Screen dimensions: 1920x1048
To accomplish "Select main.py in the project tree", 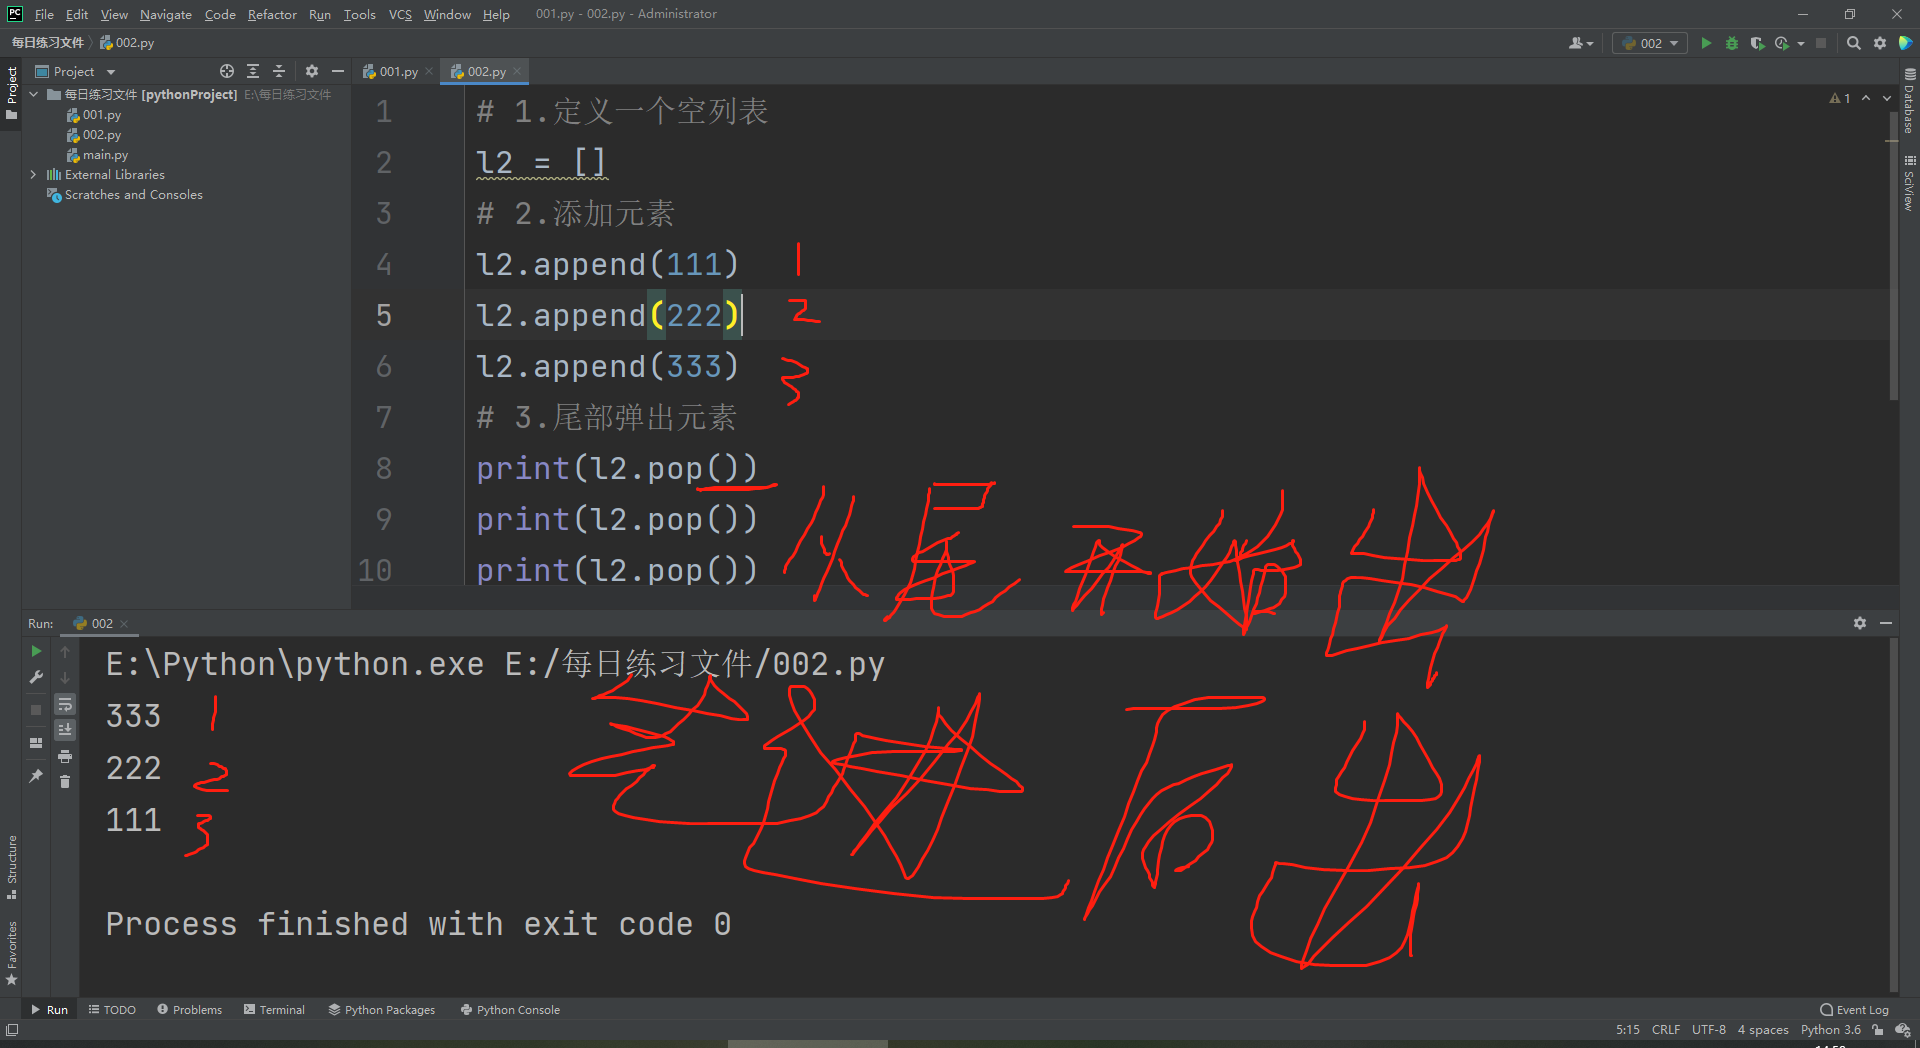I will tap(97, 154).
